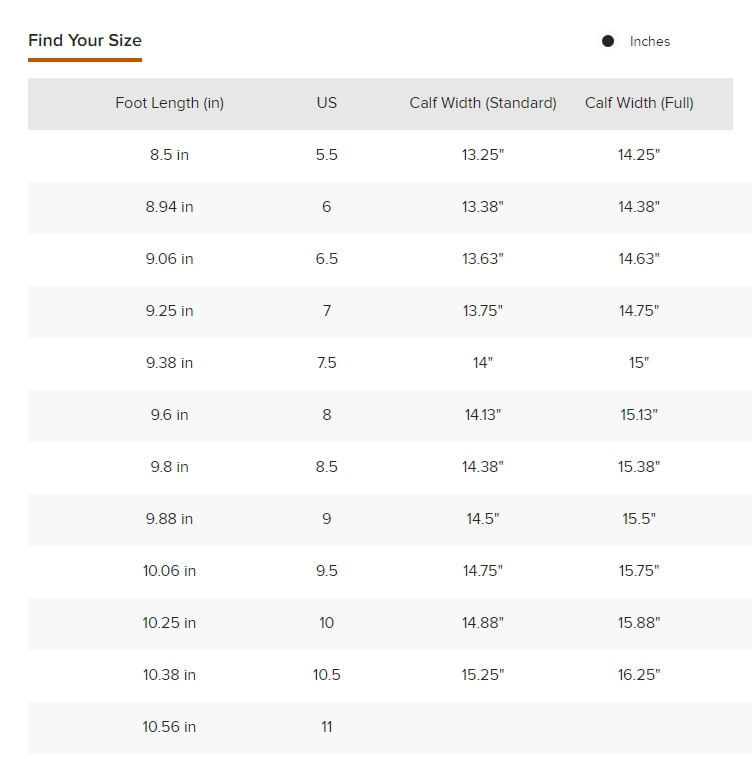
Task: Click the Calf Width (Standard) header
Action: tap(483, 103)
